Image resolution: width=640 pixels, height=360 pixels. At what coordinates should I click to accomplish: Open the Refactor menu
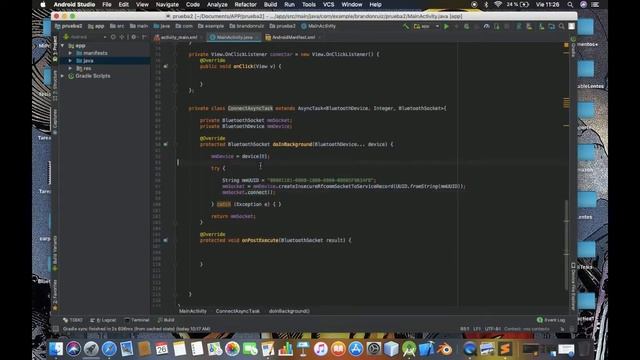tap(245, 4)
